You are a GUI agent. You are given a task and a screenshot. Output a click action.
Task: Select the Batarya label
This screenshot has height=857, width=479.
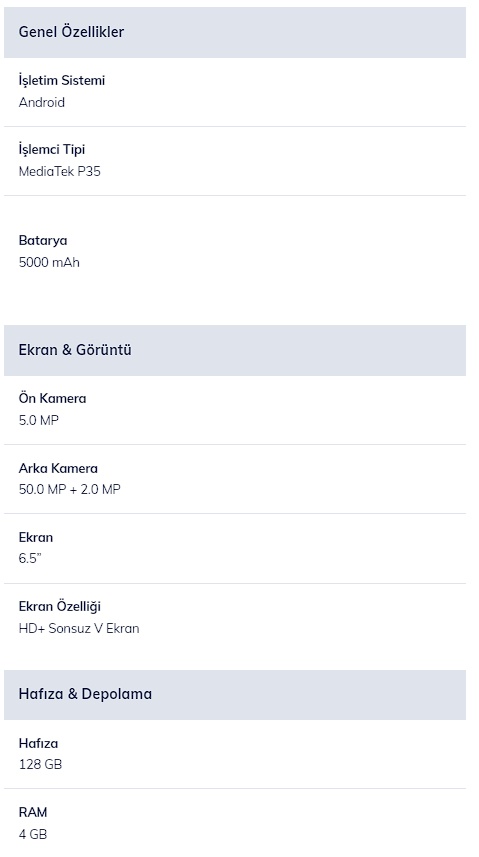point(43,240)
